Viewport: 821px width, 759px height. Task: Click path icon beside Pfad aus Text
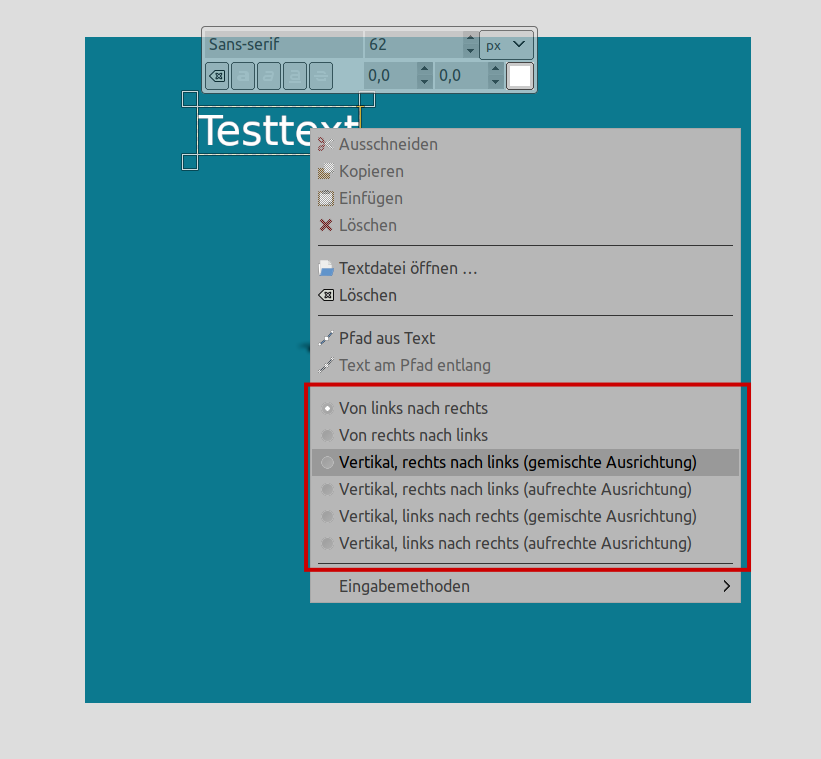click(326, 338)
